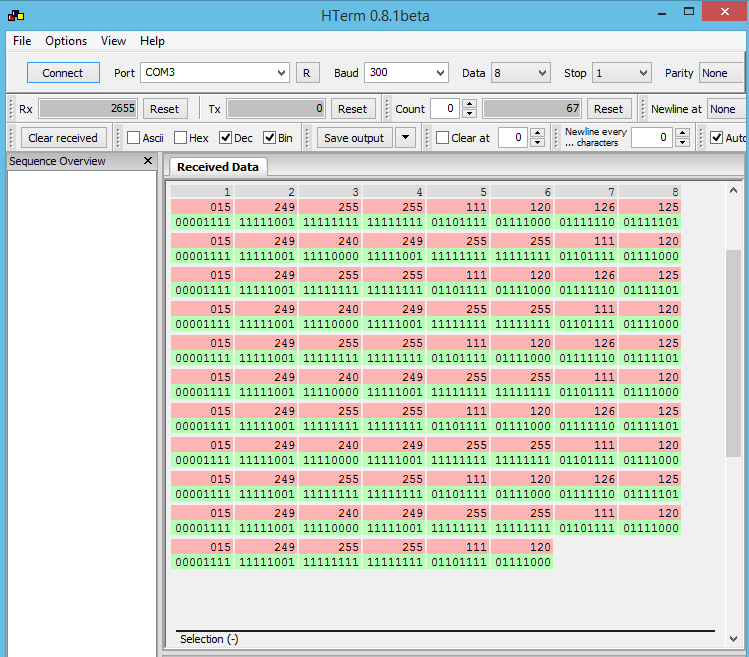Open the Stop bits dropdown
The width and height of the screenshot is (749, 657).
tap(643, 73)
